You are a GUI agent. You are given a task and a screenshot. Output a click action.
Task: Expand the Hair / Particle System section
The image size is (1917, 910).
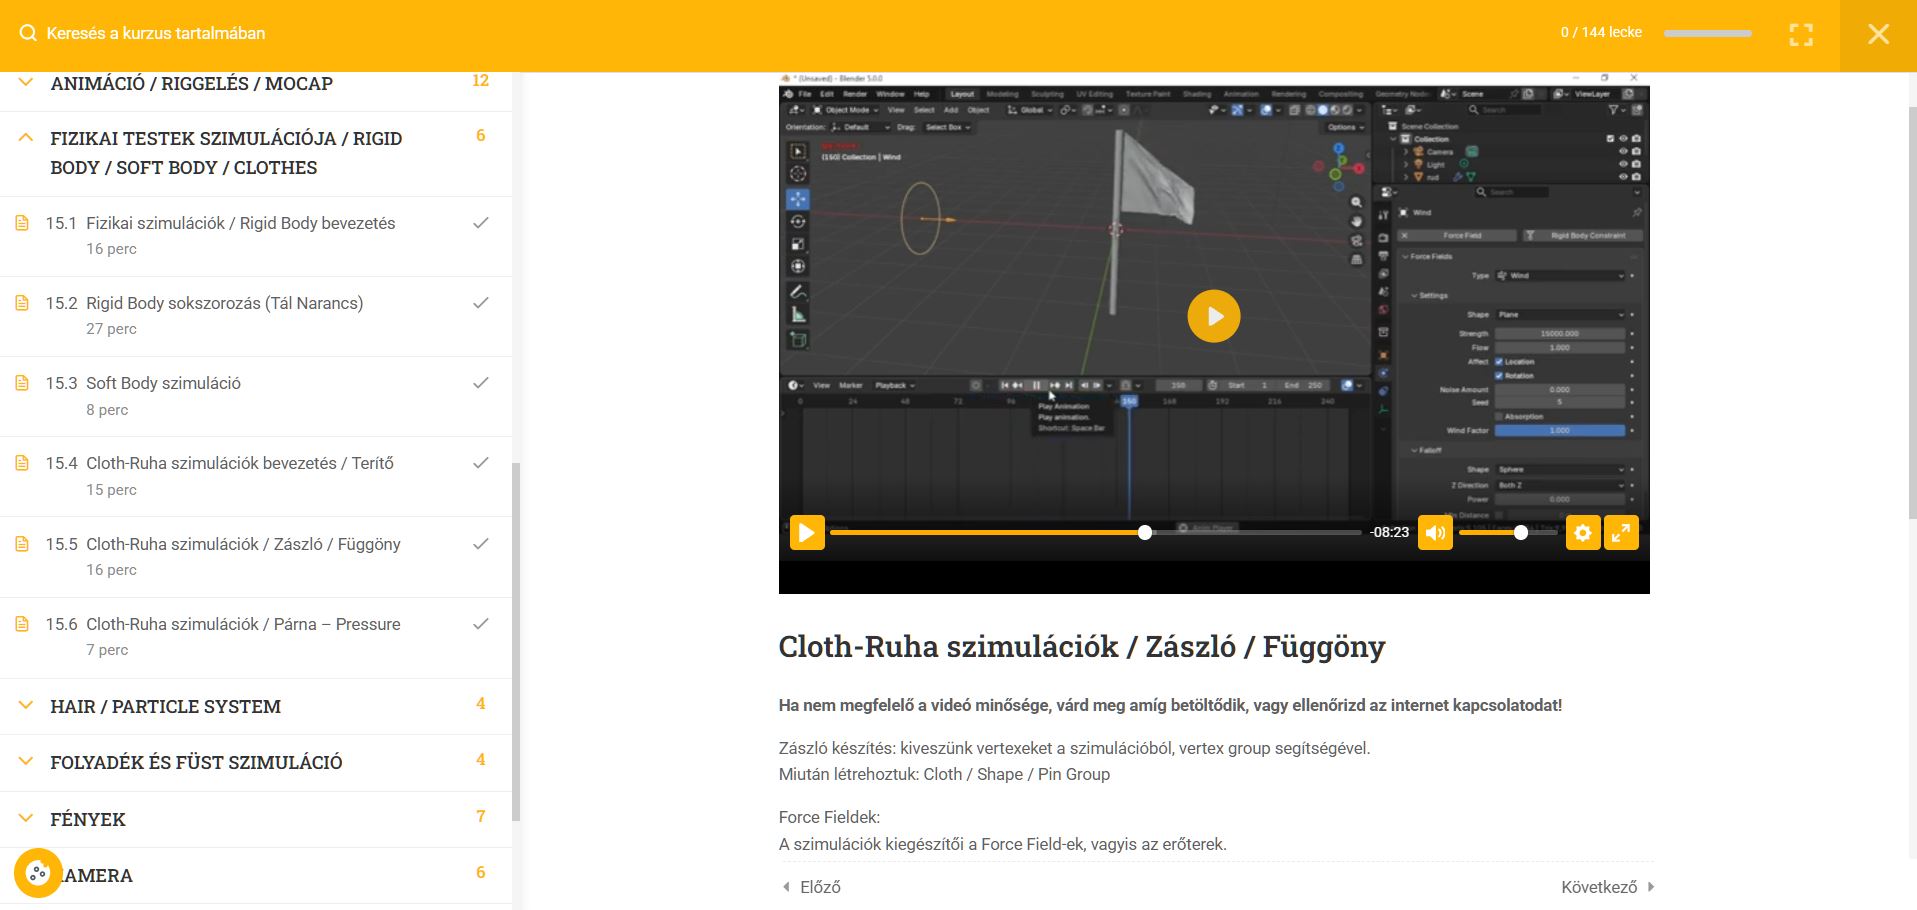coord(26,706)
